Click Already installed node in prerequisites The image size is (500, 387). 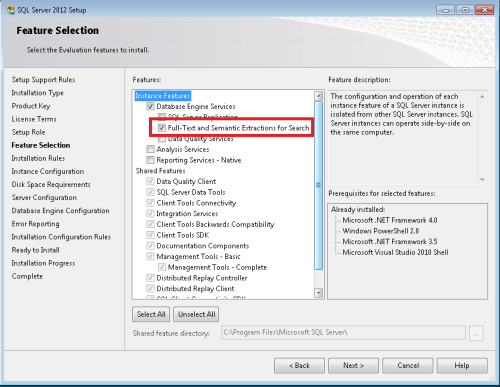pos(358,210)
